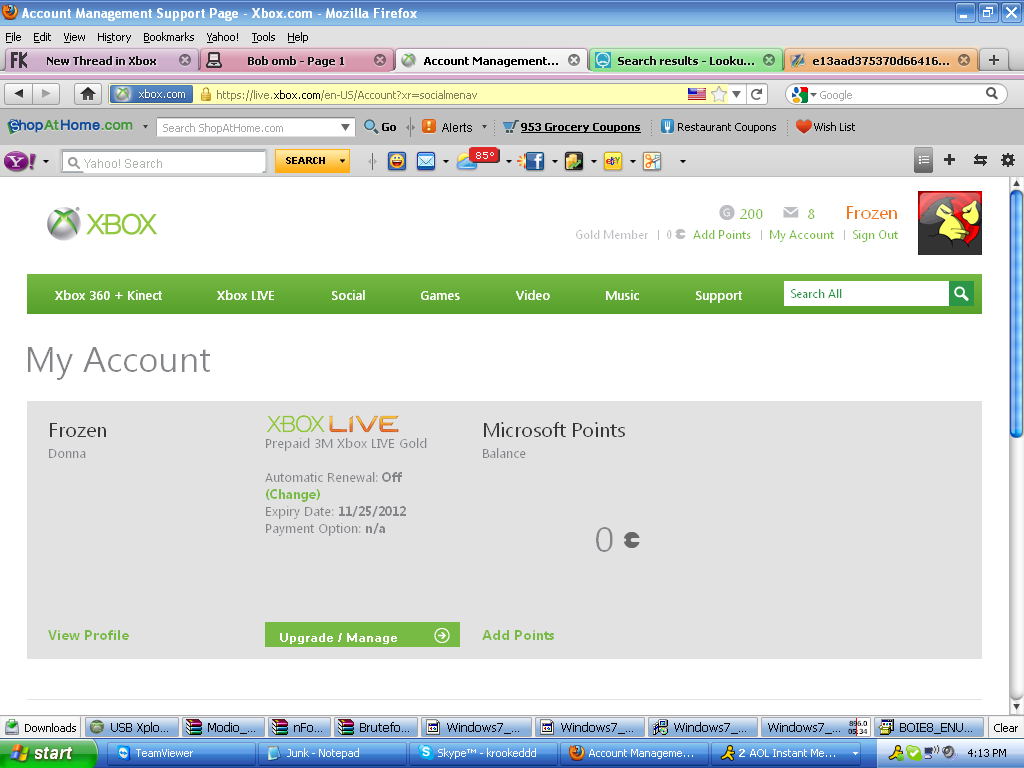Click Add Points under Microsoft Points balance
Screen dimensions: 1024x768
point(518,635)
